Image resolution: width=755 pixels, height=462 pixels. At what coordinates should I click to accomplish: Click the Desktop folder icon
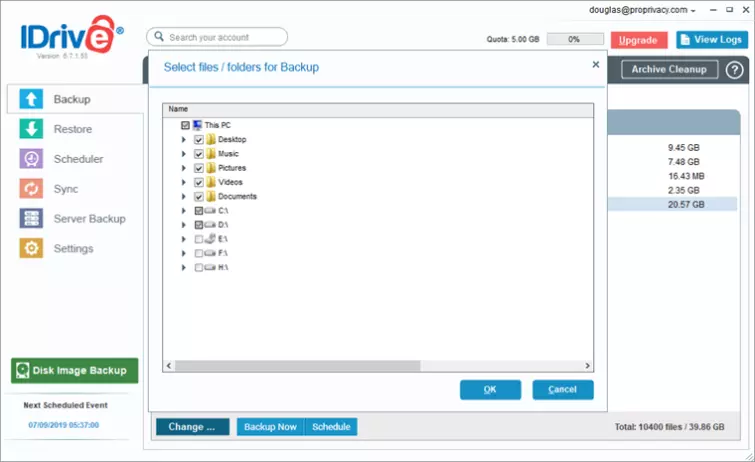[211, 139]
